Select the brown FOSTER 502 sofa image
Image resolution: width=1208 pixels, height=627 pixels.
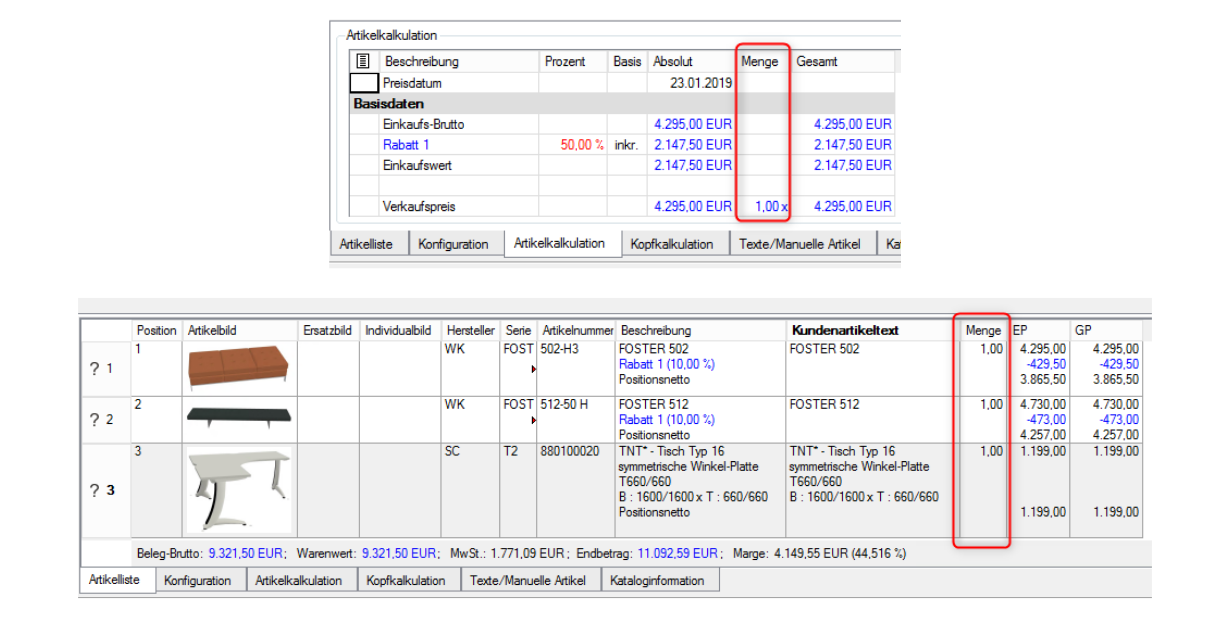[238, 368]
